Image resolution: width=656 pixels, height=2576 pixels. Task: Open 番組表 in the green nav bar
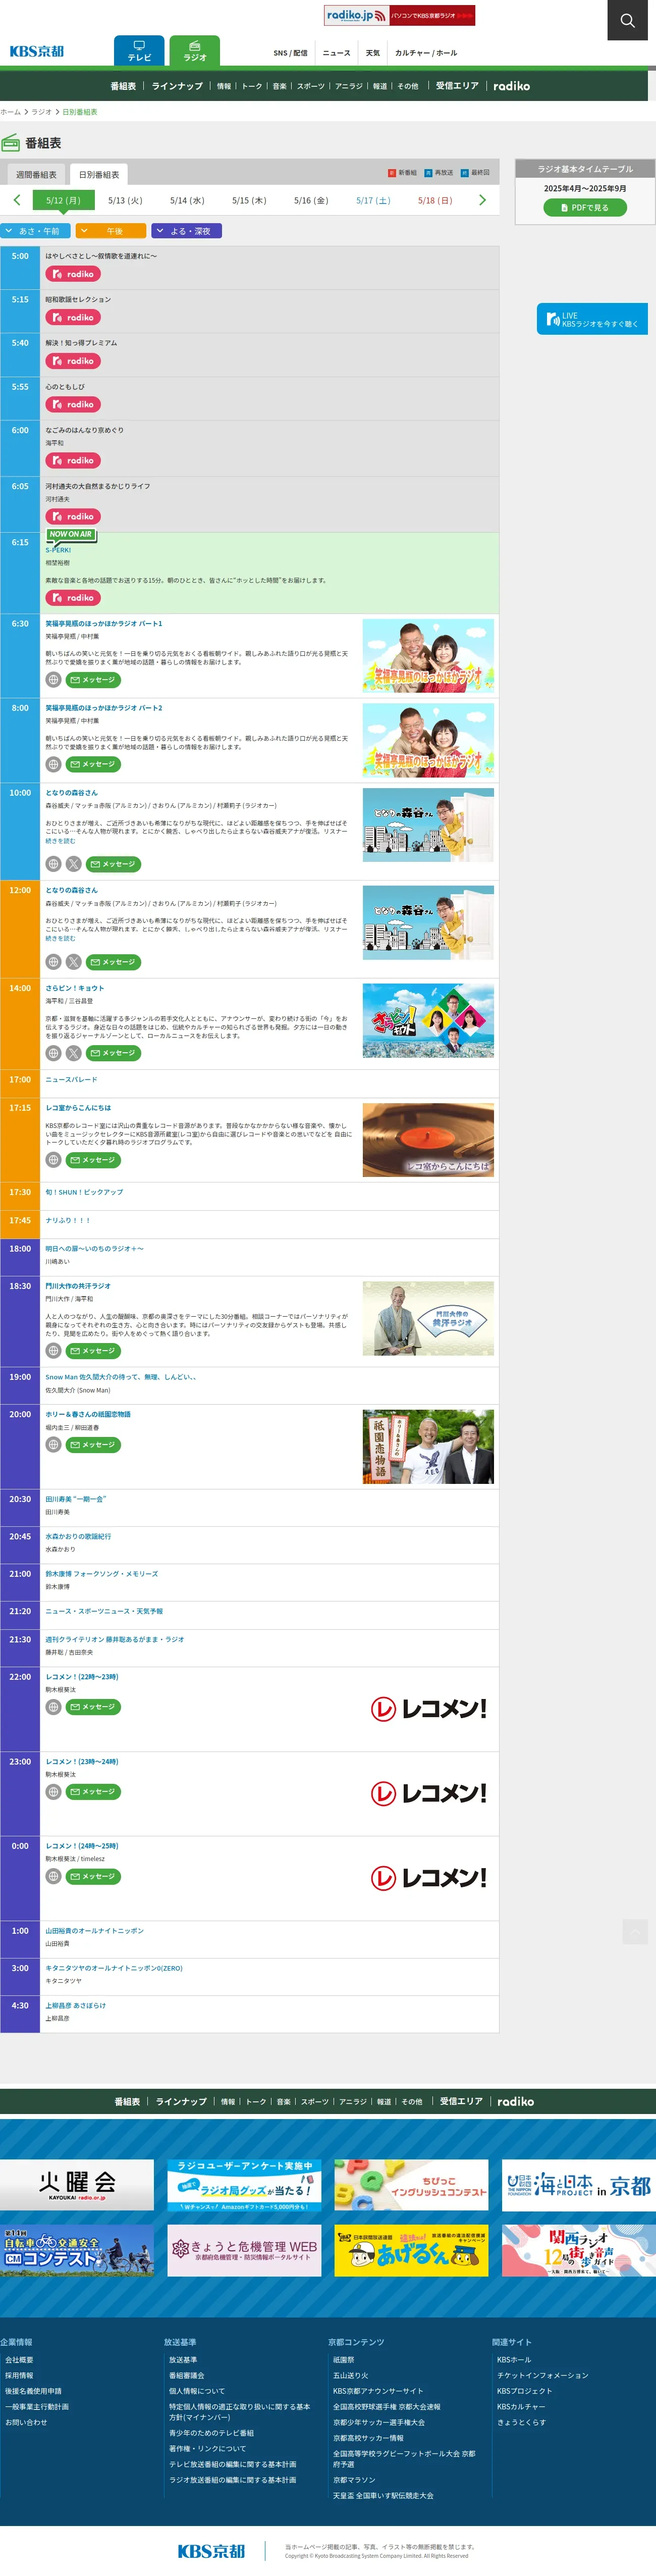point(123,86)
